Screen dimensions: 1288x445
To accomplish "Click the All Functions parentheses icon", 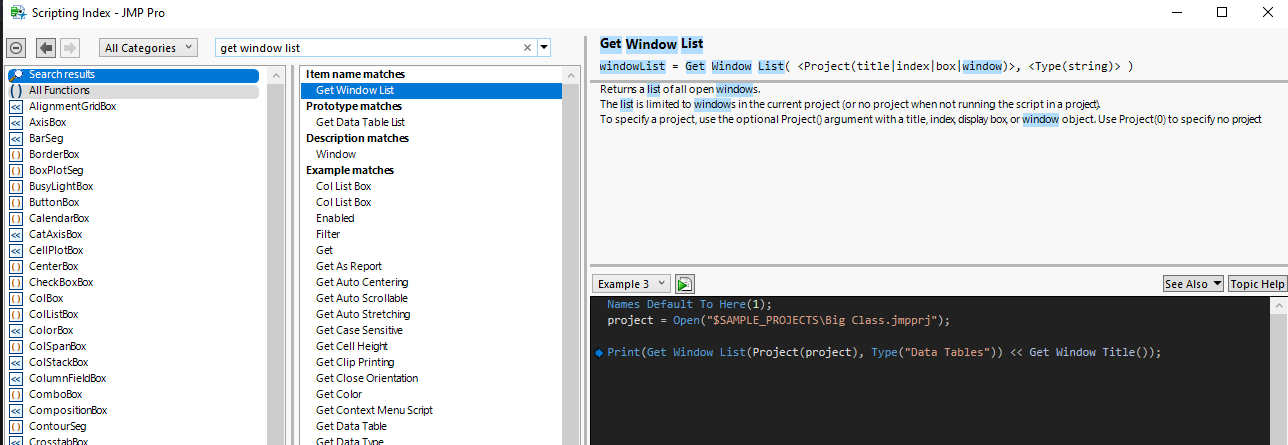I will click(16, 91).
